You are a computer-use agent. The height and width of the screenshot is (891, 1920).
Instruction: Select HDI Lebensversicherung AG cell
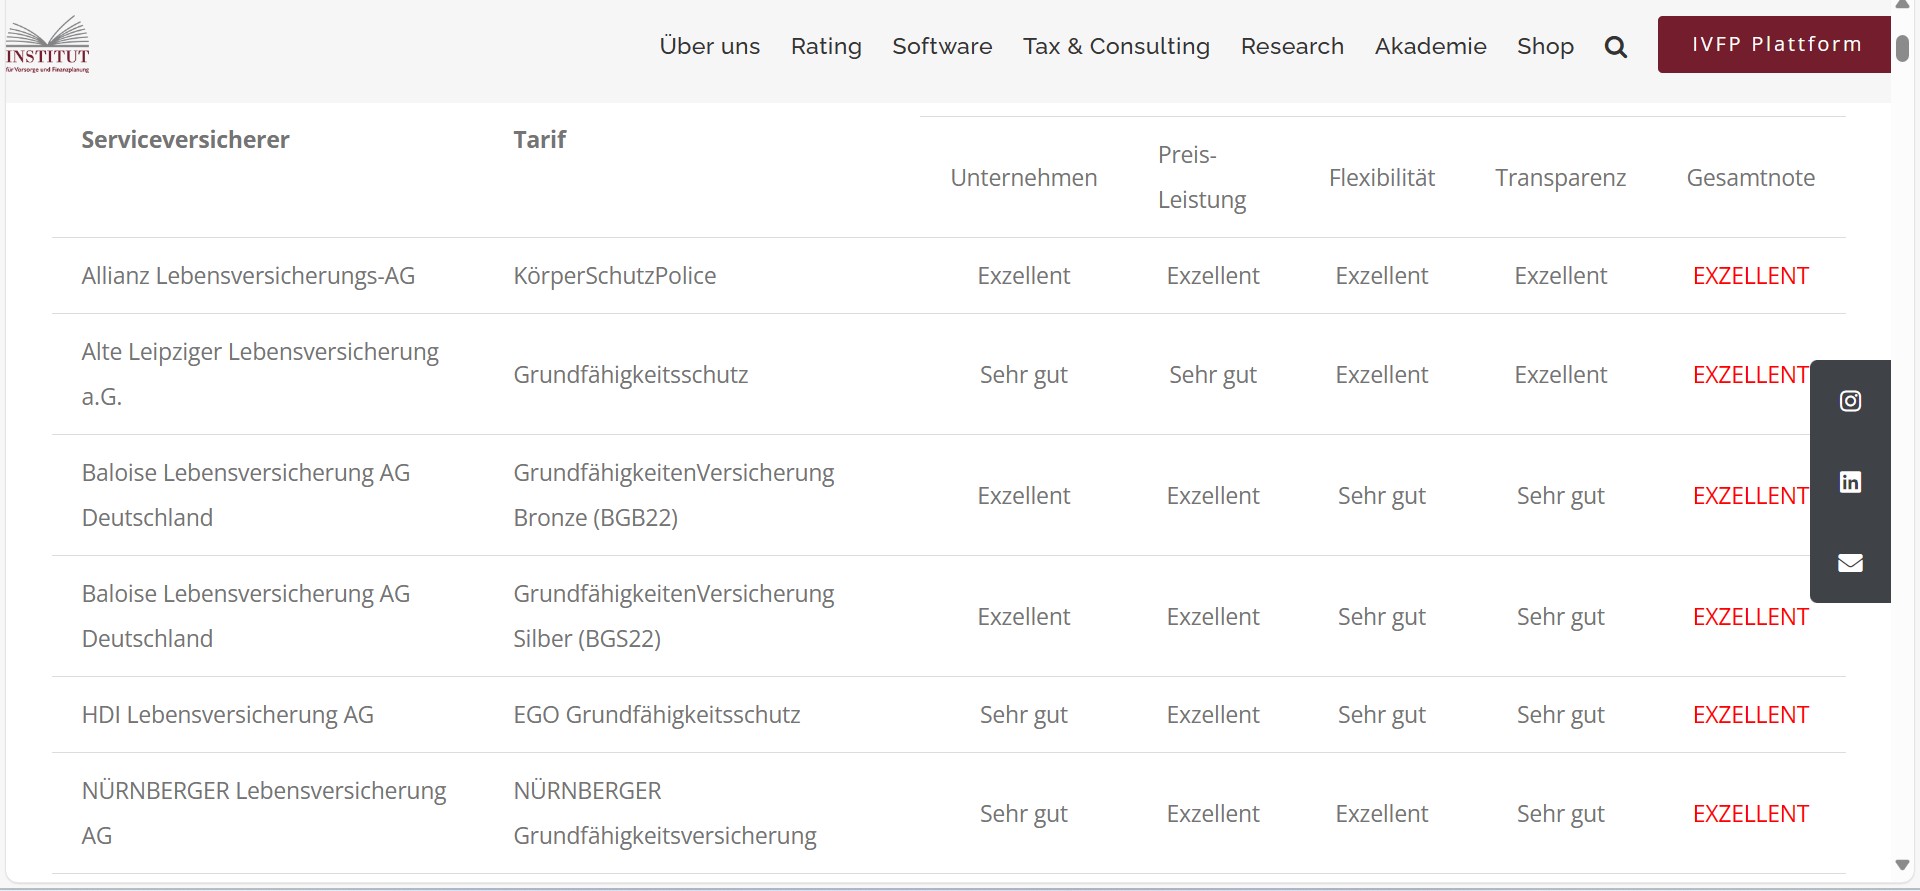click(x=227, y=714)
